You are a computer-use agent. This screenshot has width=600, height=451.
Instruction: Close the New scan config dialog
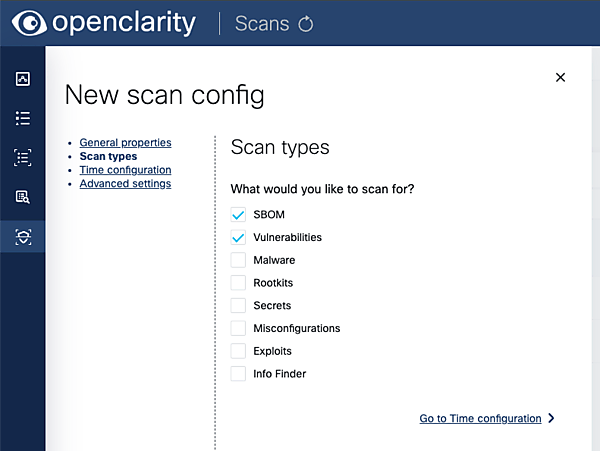pos(560,77)
